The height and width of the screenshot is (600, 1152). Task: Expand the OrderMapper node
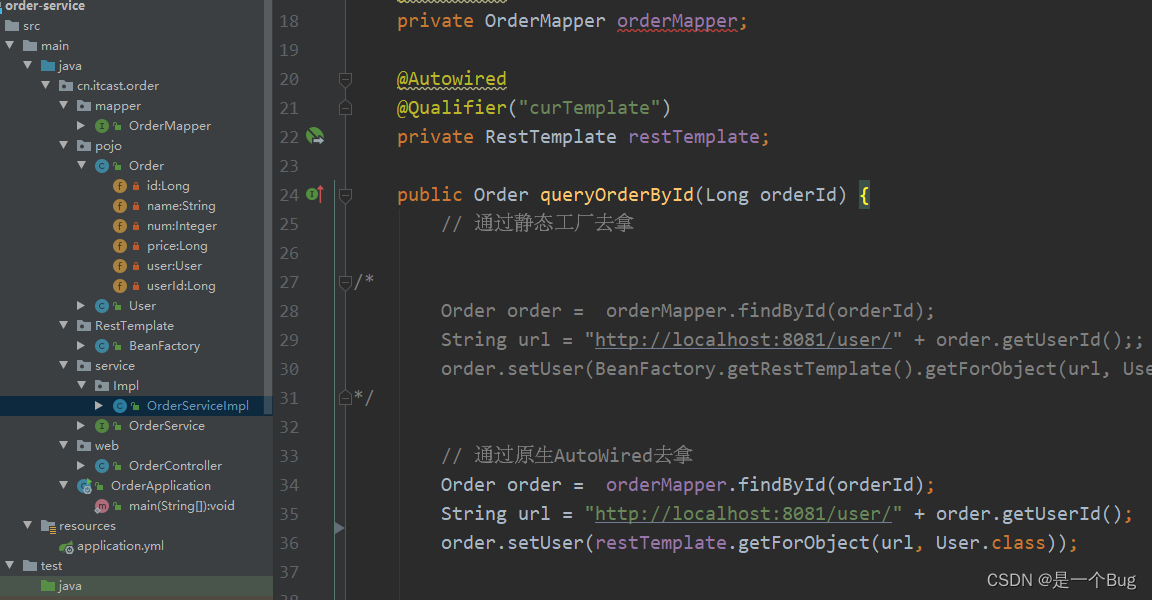[x=81, y=126]
